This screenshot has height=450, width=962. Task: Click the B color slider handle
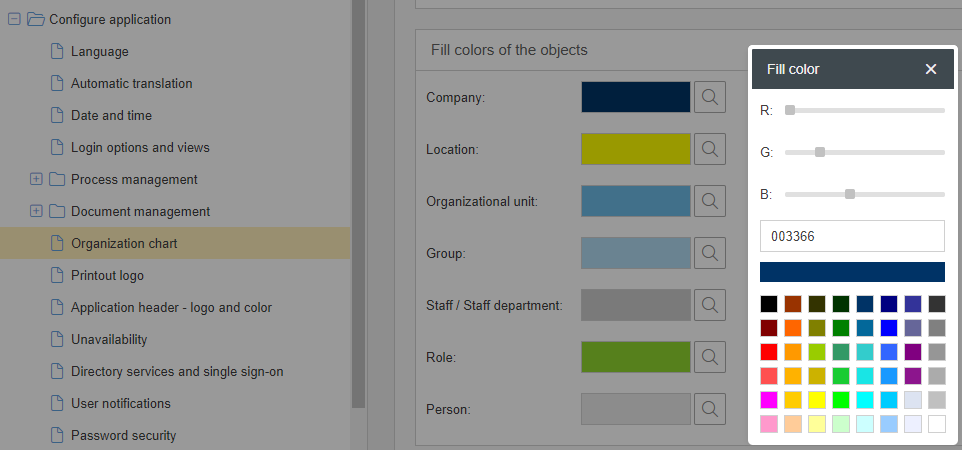pos(850,194)
